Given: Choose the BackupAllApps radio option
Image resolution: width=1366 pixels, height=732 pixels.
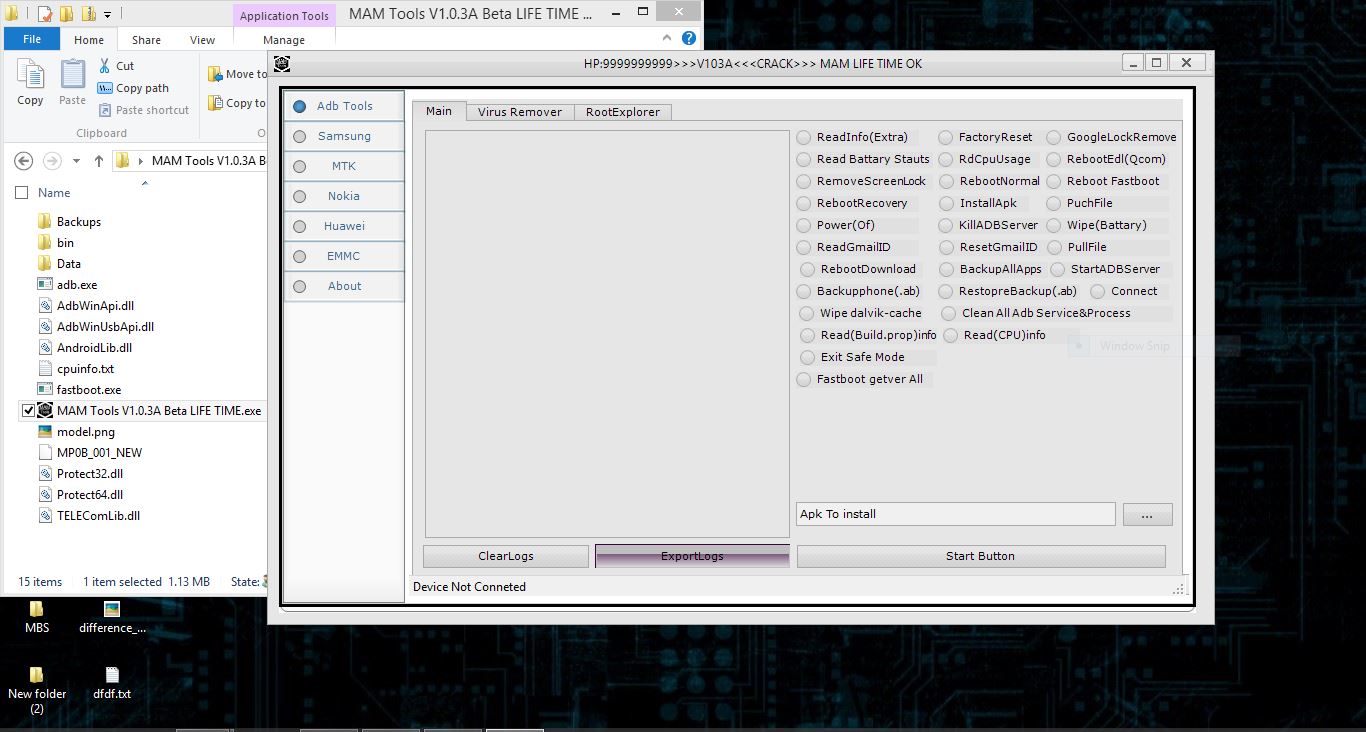Looking at the screenshot, I should click(x=947, y=269).
